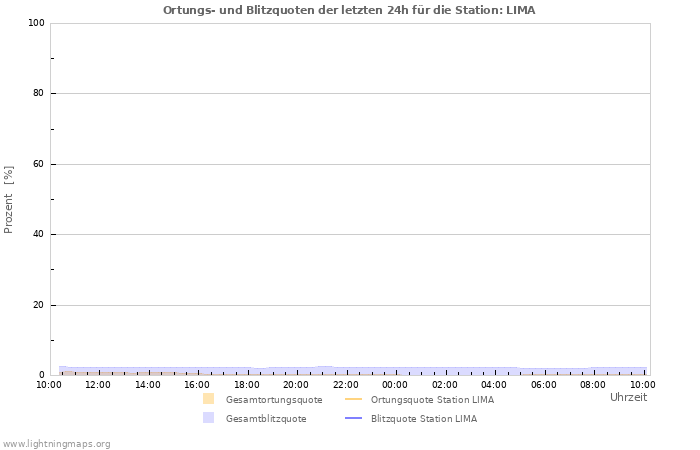Click the Prozent [%] y-axis label
This screenshot has width=700, height=450.
coord(9,199)
